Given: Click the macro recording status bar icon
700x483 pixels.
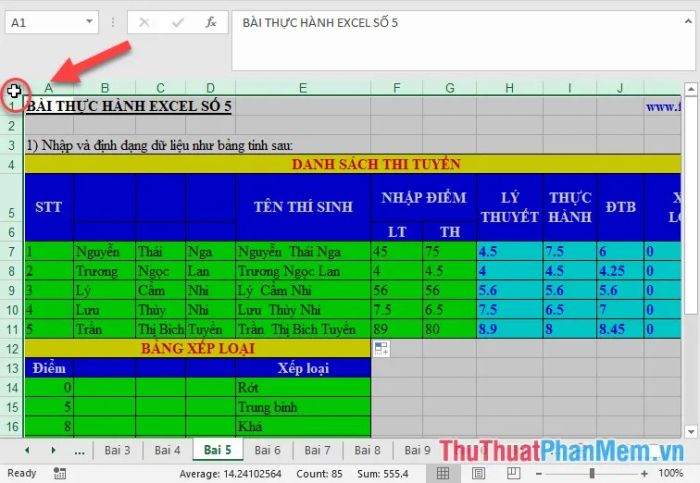Looking at the screenshot, I should click(x=59, y=473).
